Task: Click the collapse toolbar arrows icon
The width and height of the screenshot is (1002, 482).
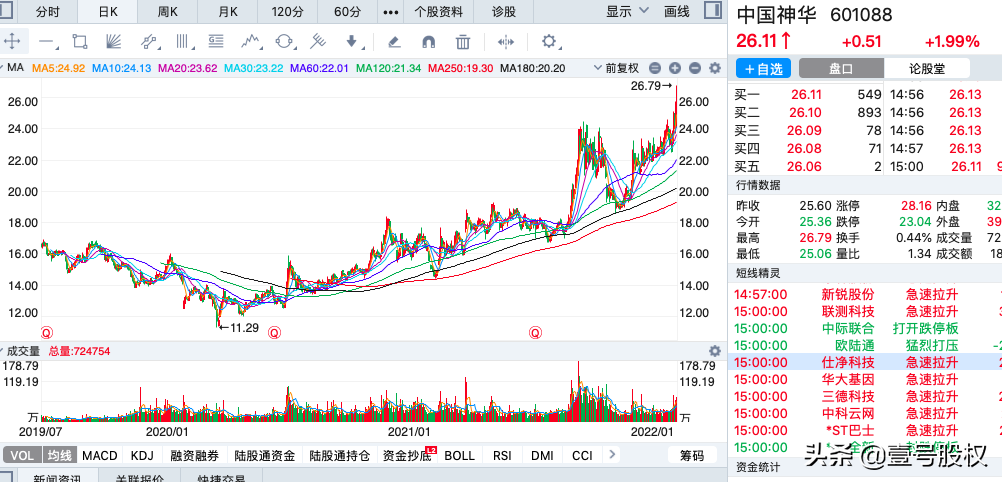Action: (x=505, y=42)
